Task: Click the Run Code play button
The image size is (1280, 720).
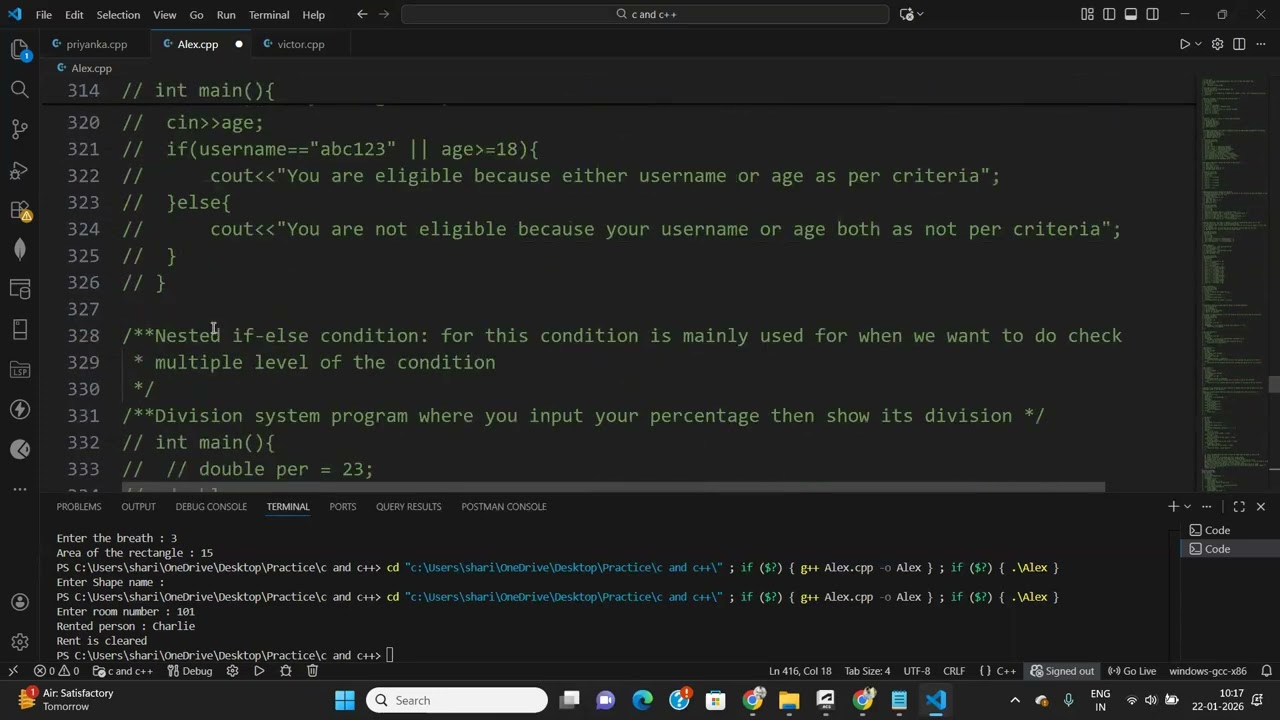Action: [1184, 44]
